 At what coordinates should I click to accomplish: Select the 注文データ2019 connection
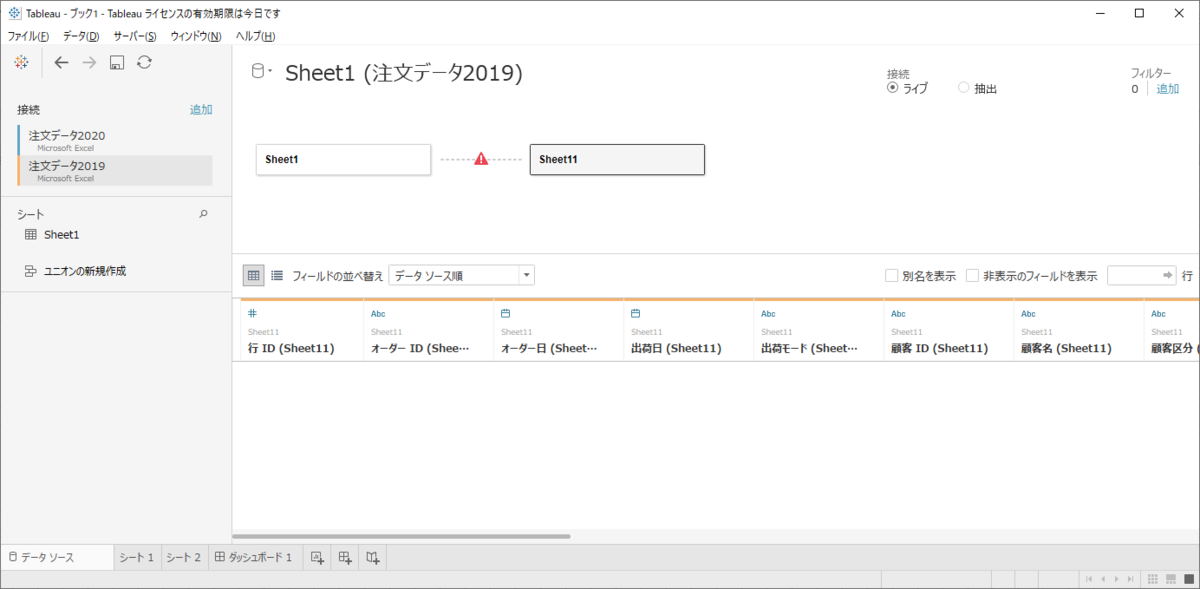115,170
